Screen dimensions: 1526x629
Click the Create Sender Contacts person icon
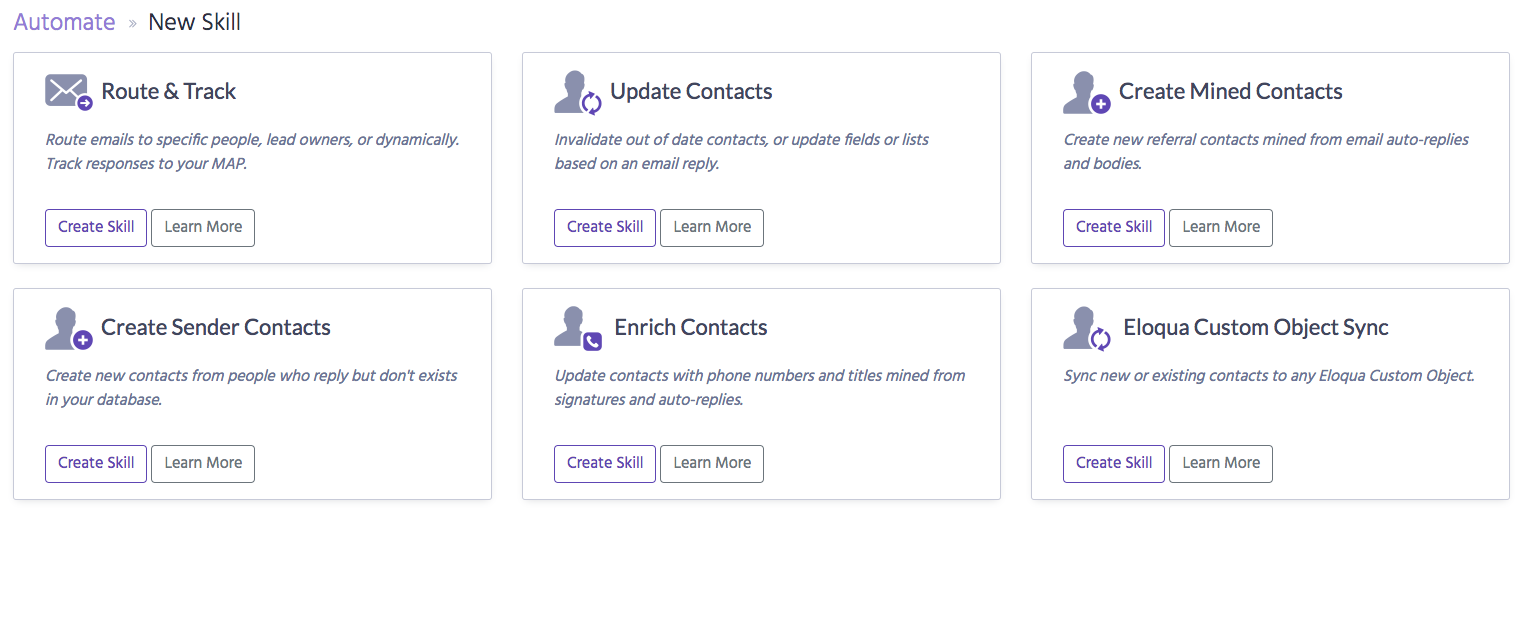pos(69,328)
